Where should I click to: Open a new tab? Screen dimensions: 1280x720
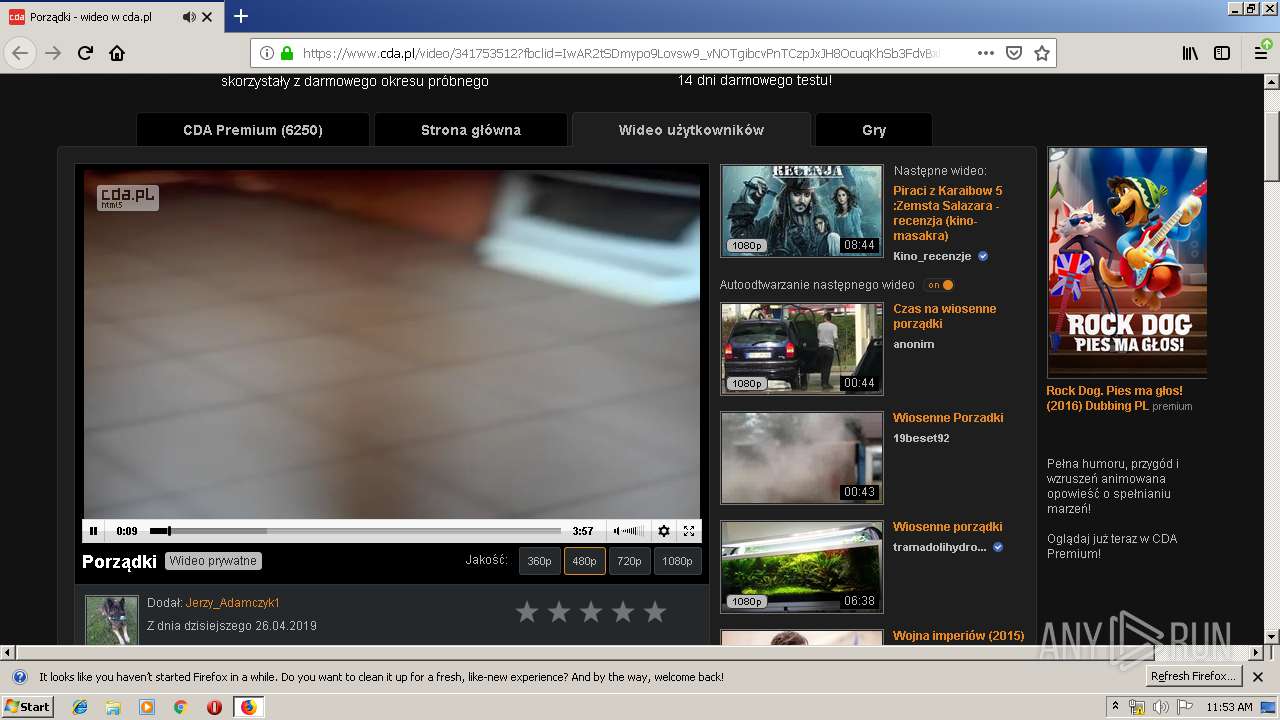coord(241,16)
